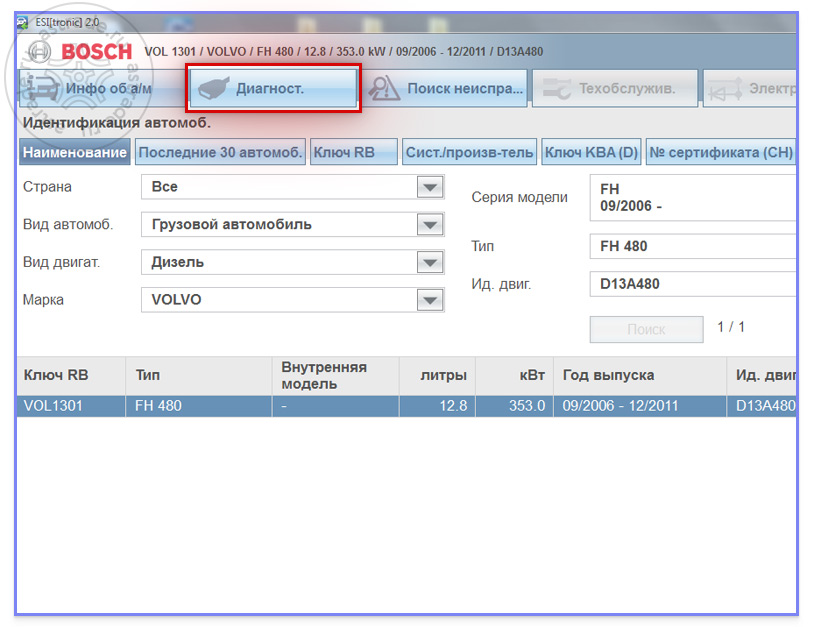Click the 12.8 litres cell
The image size is (813, 627).
[x=437, y=406]
